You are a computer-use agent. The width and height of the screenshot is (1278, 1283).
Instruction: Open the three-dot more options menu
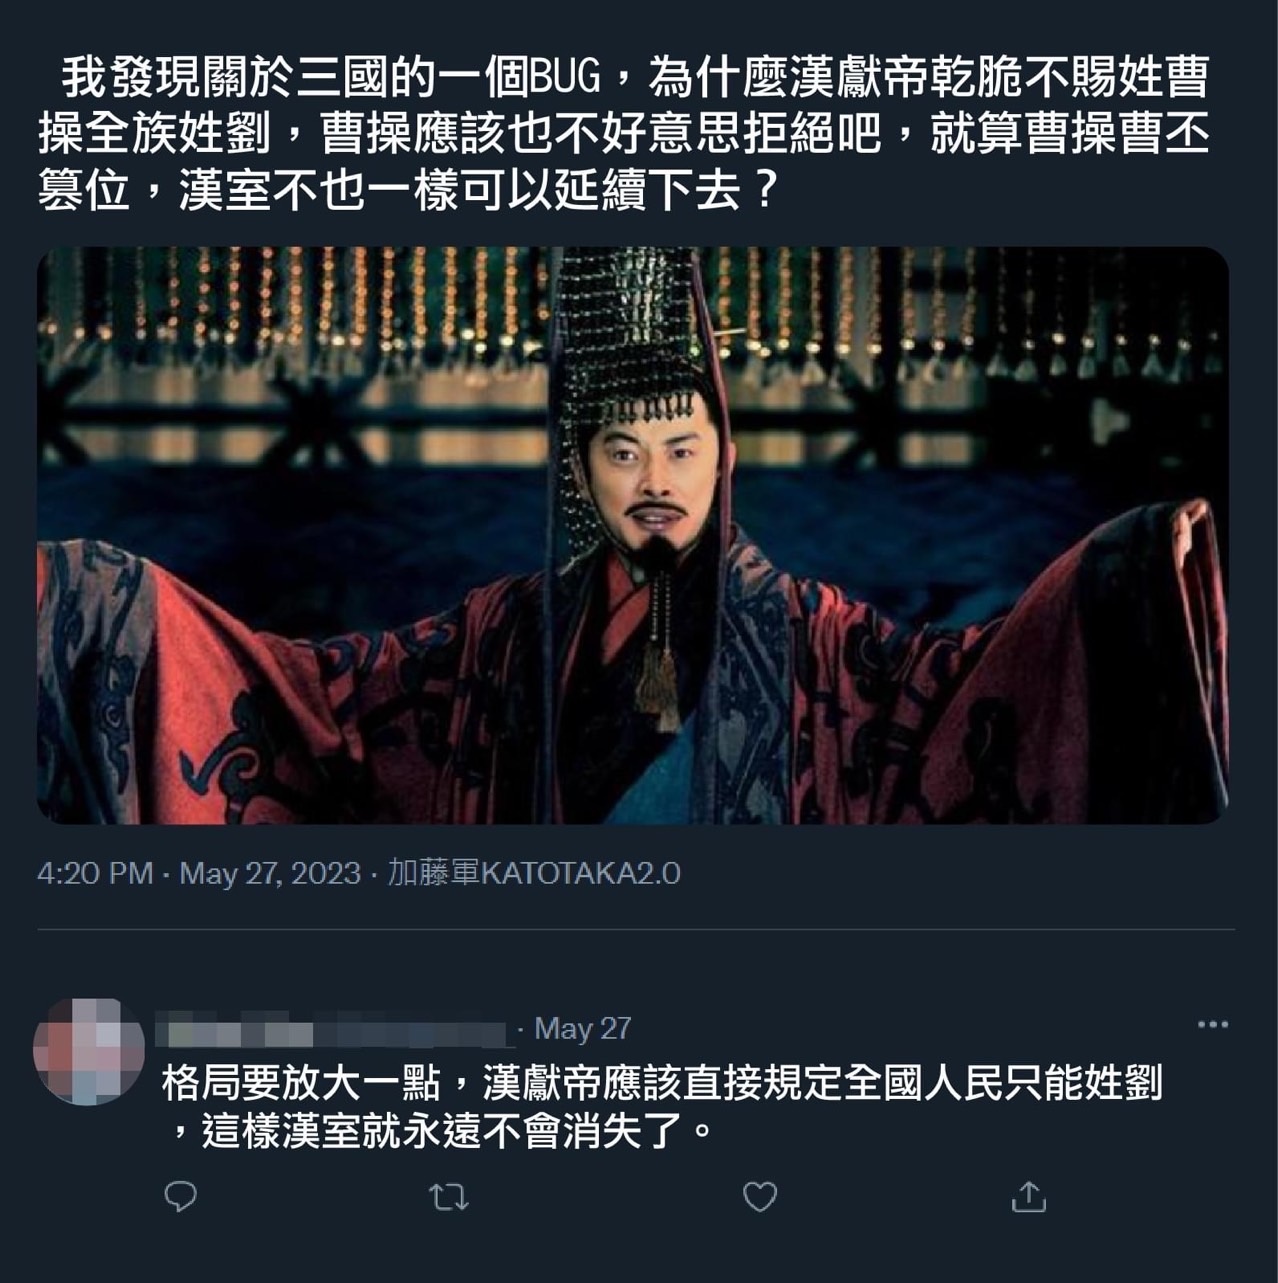click(x=1212, y=1024)
